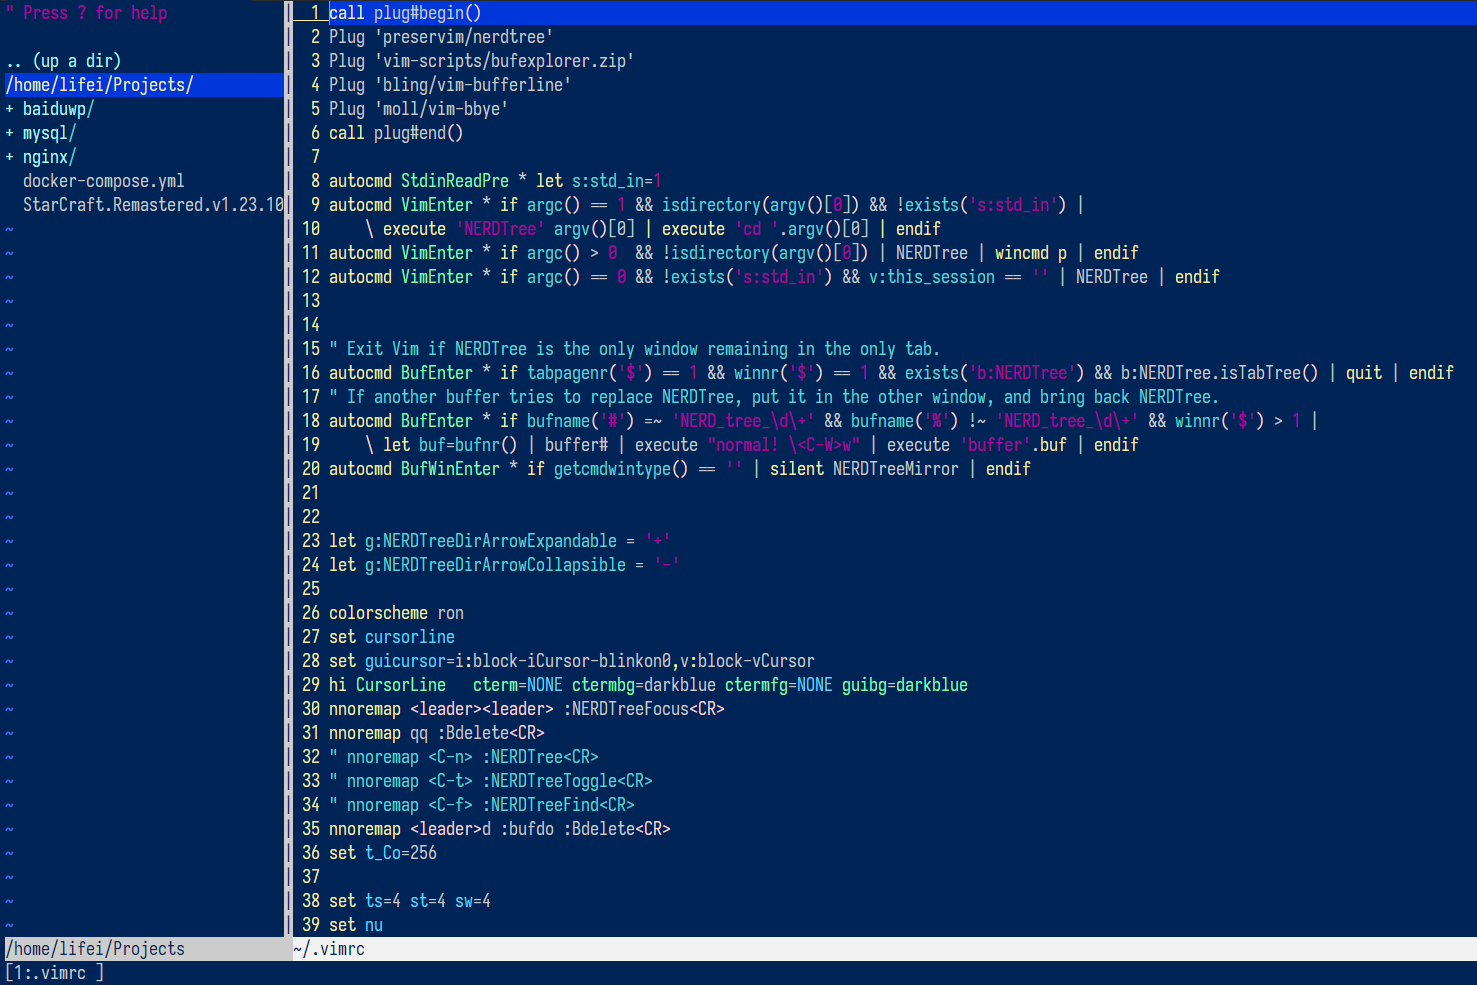The height and width of the screenshot is (985, 1477).
Task: Click the '[1:.vimrc ]' bufferline entry
Action: click(x=55, y=973)
